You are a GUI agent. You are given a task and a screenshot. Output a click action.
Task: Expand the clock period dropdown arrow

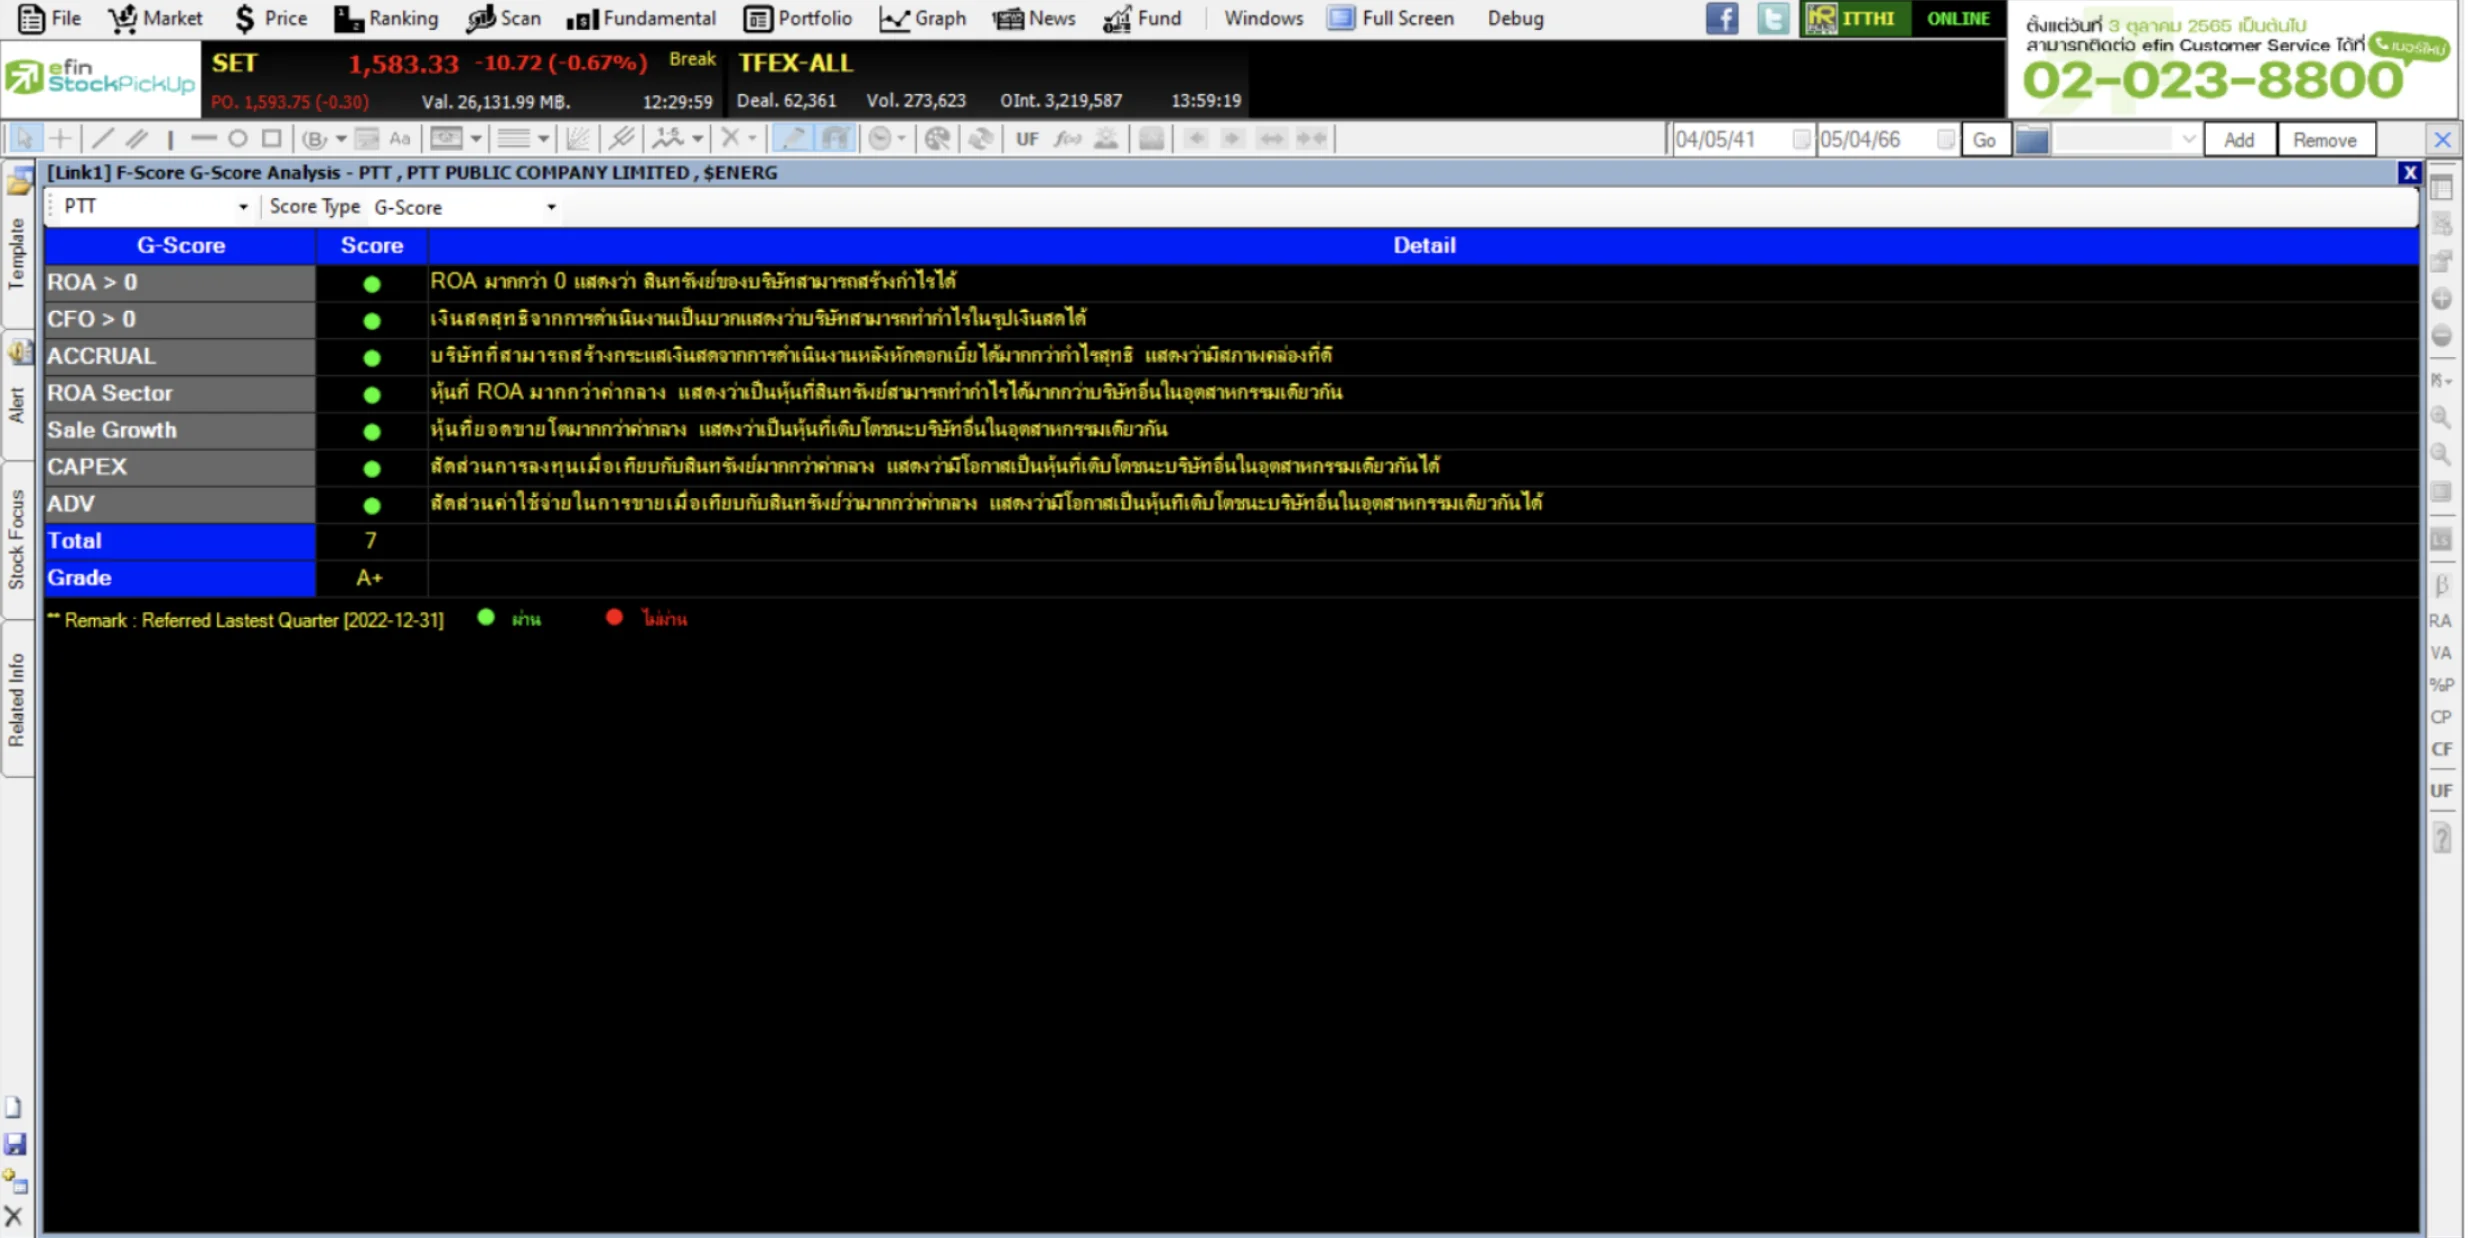point(901,139)
